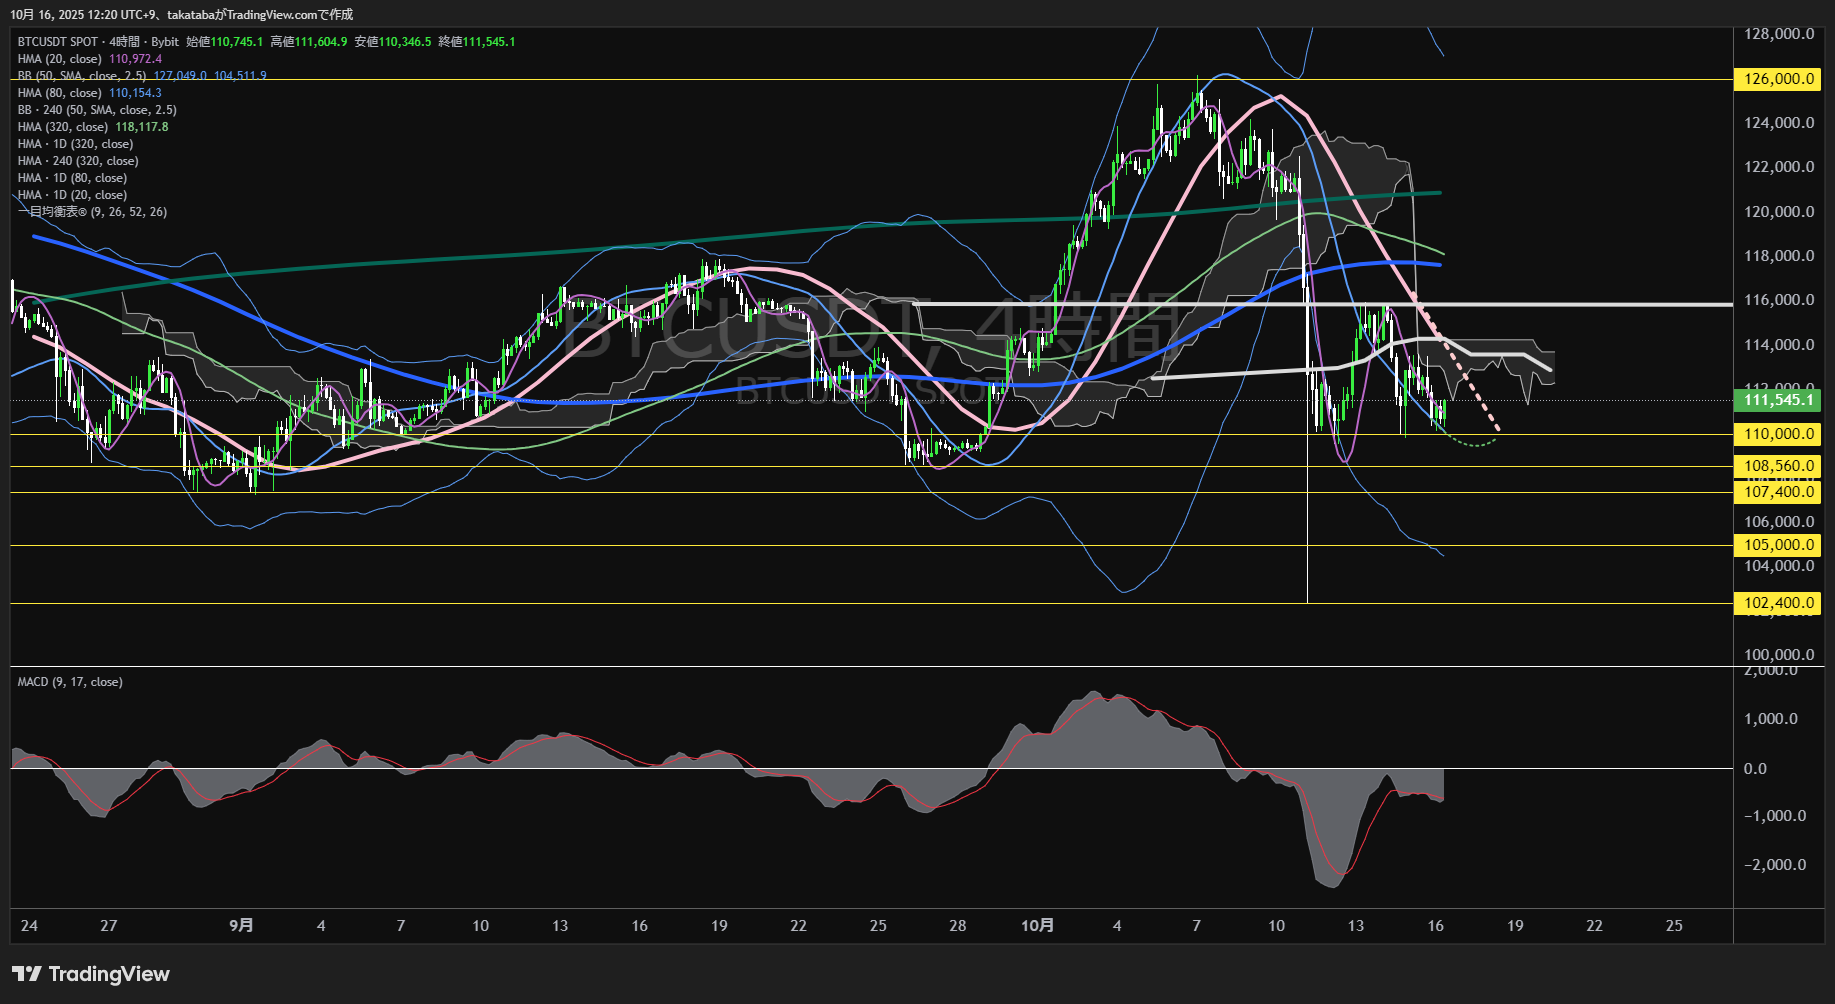Viewport: 1835px width, 1004px height.
Task: Click the 10月 date axis label
Action: (1037, 926)
